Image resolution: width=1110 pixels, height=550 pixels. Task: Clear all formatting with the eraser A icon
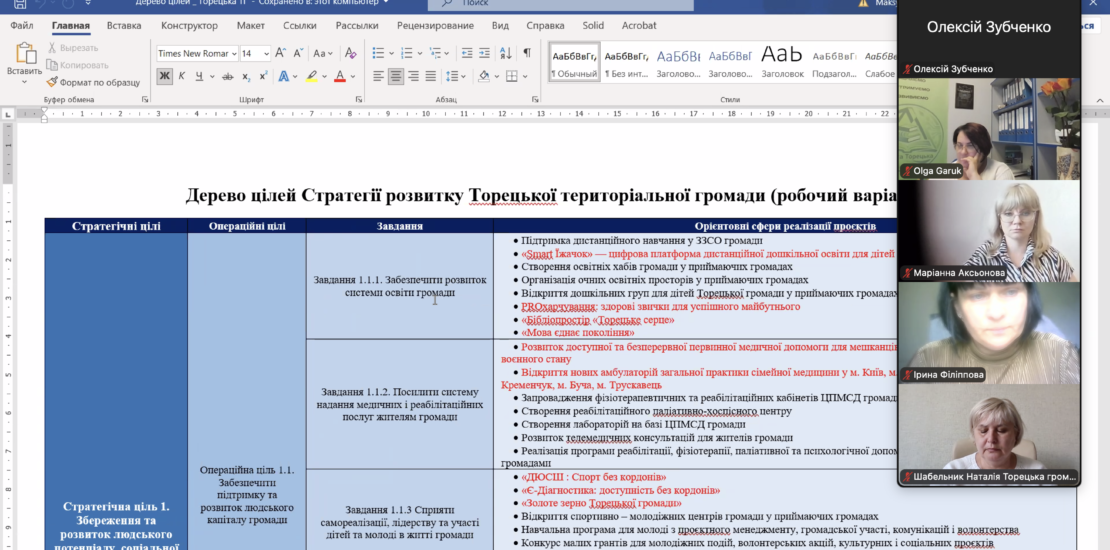click(350, 53)
